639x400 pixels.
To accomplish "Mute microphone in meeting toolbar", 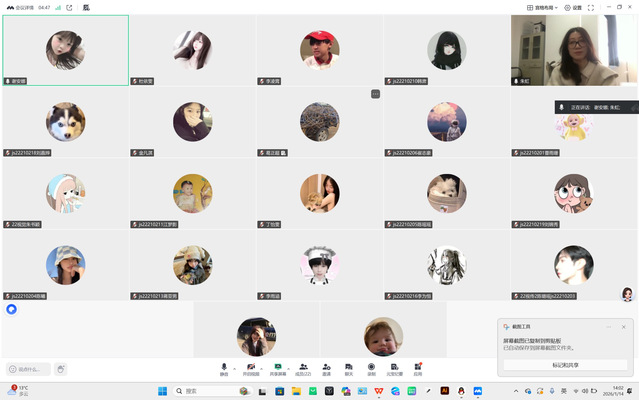I will tap(224, 367).
